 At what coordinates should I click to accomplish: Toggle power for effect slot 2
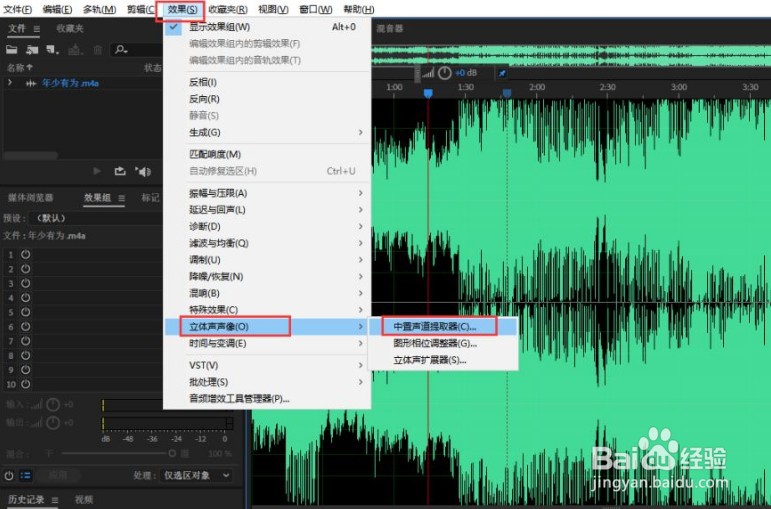26,269
